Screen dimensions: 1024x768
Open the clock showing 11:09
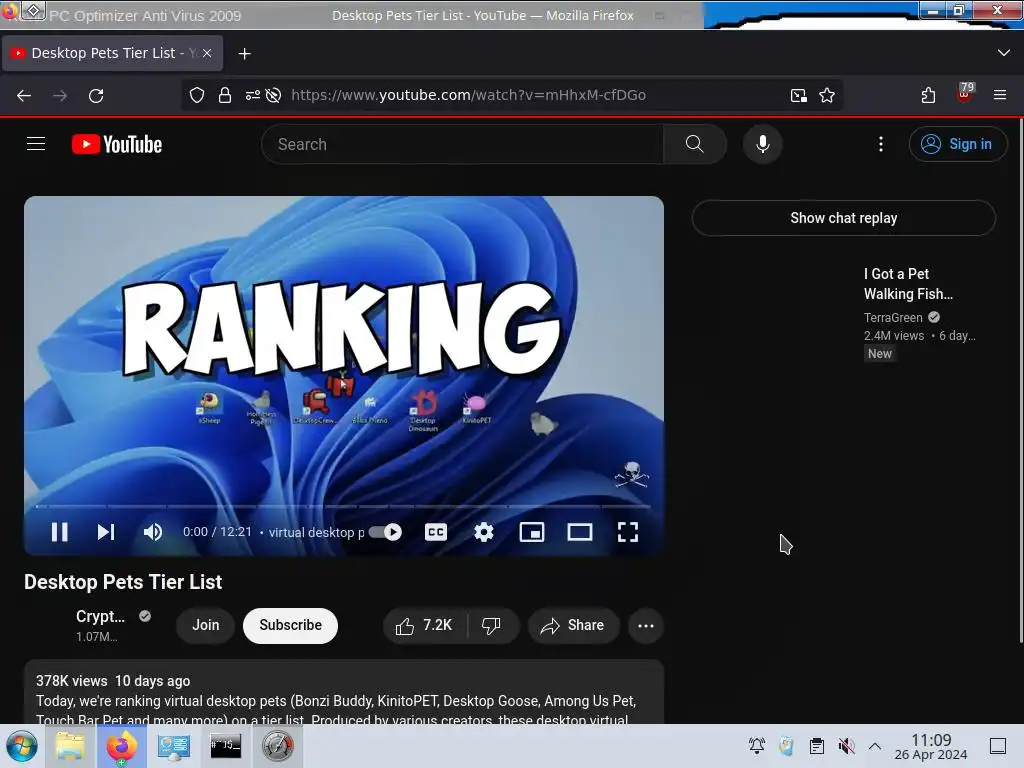click(x=931, y=746)
